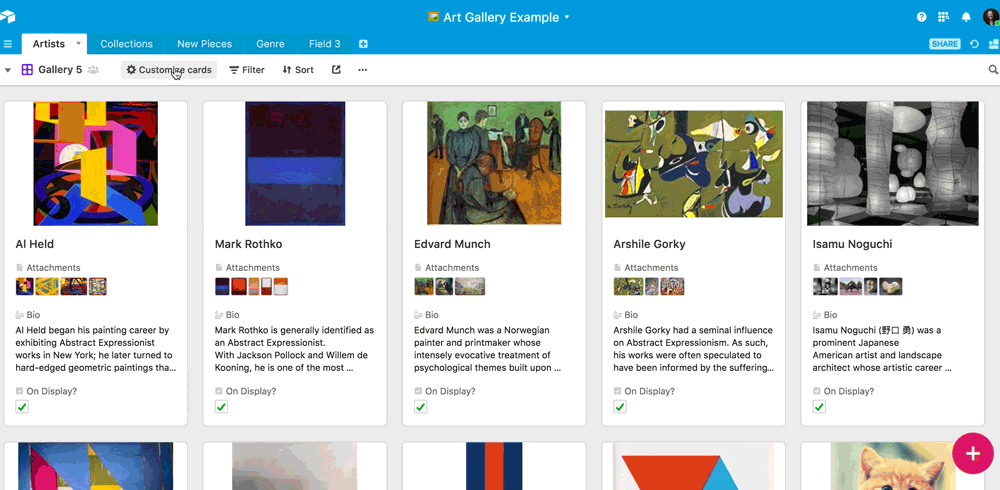This screenshot has height=490, width=1000.
Task: Click the gallery view grid icon
Action: click(x=27, y=70)
